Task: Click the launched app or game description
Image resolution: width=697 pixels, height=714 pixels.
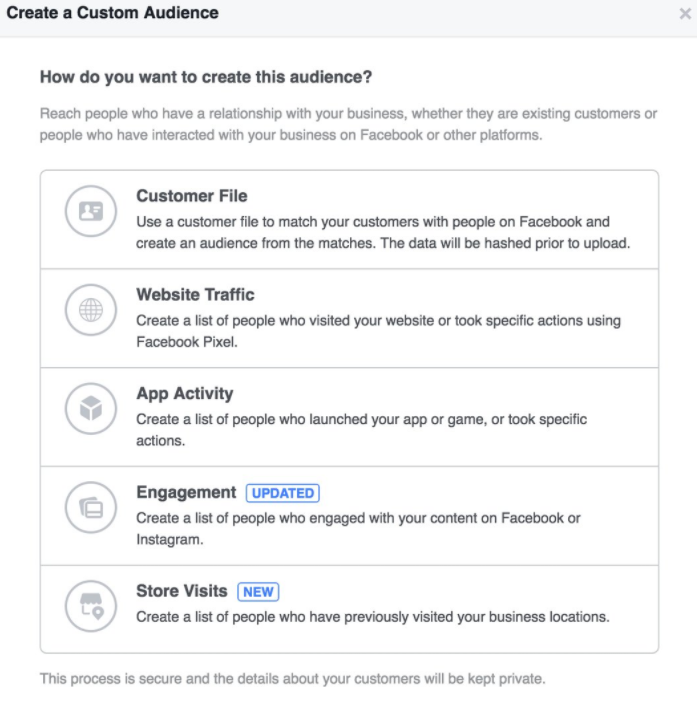Action: pyautogui.click(x=361, y=430)
